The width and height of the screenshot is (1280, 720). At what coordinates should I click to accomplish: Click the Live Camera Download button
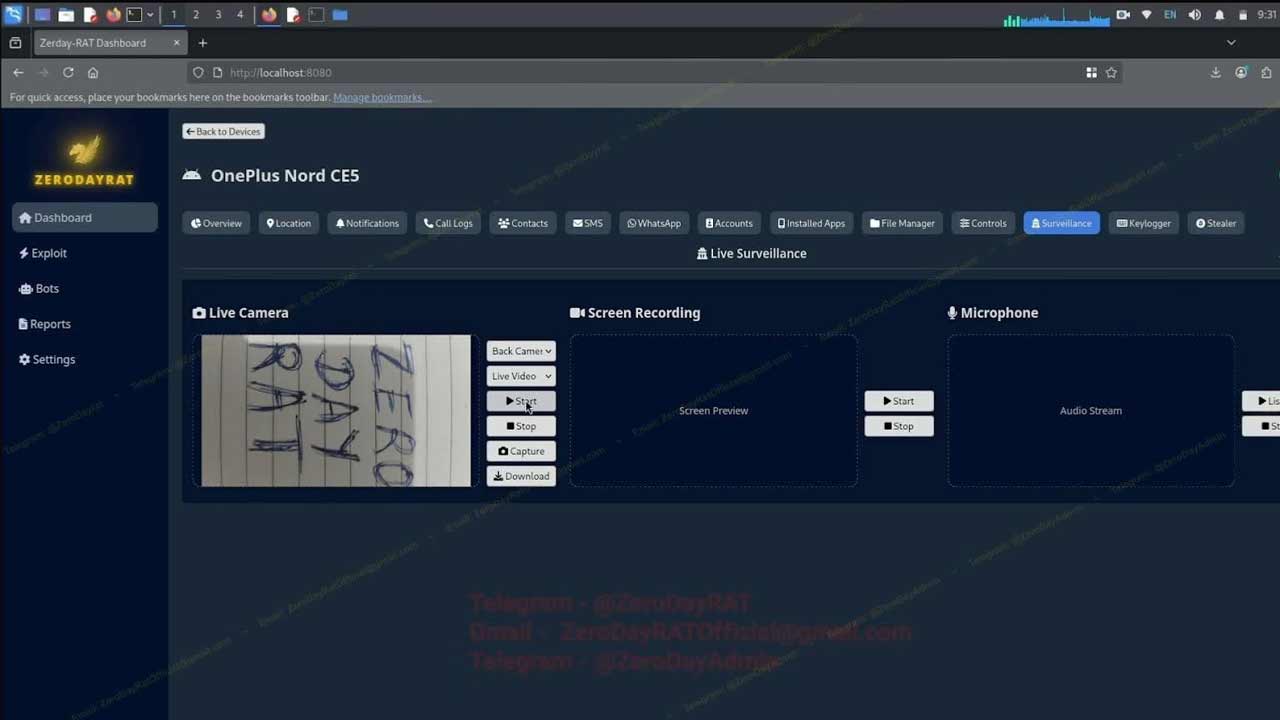click(521, 476)
